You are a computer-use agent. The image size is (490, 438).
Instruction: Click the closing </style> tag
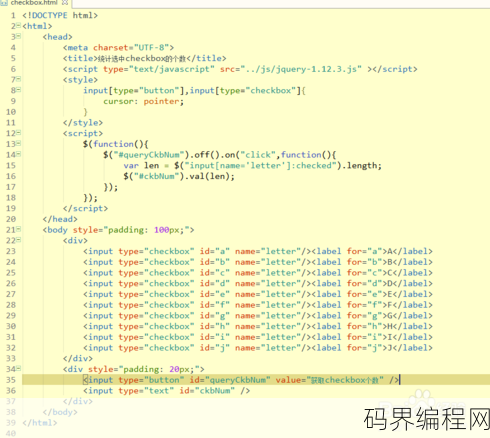[x=83, y=123]
